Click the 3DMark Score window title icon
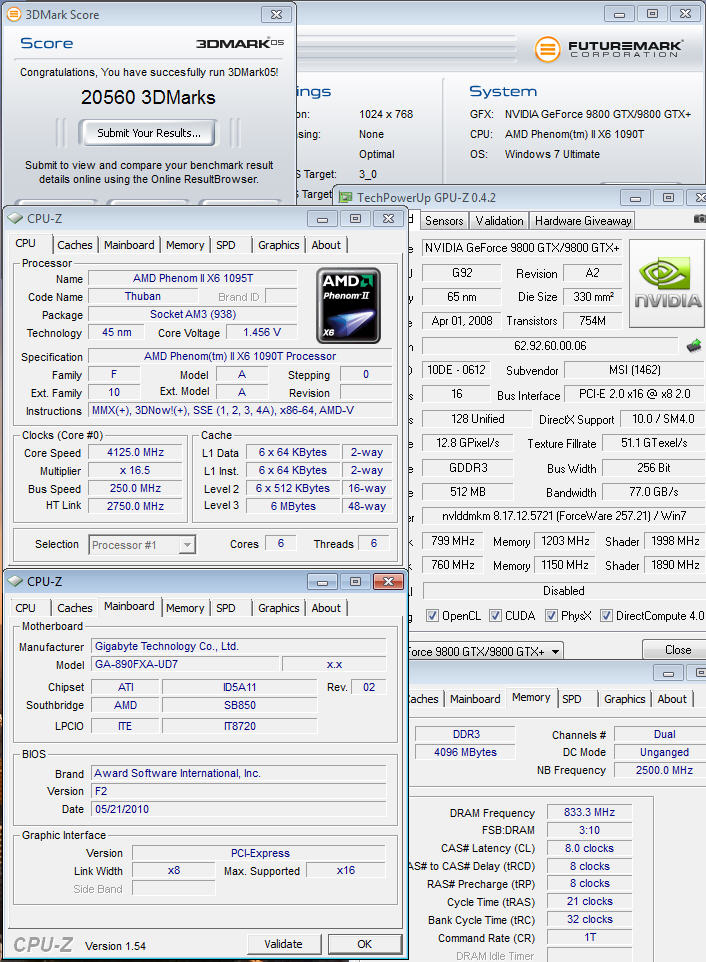Viewport: 706px width, 962px height. pos(13,14)
